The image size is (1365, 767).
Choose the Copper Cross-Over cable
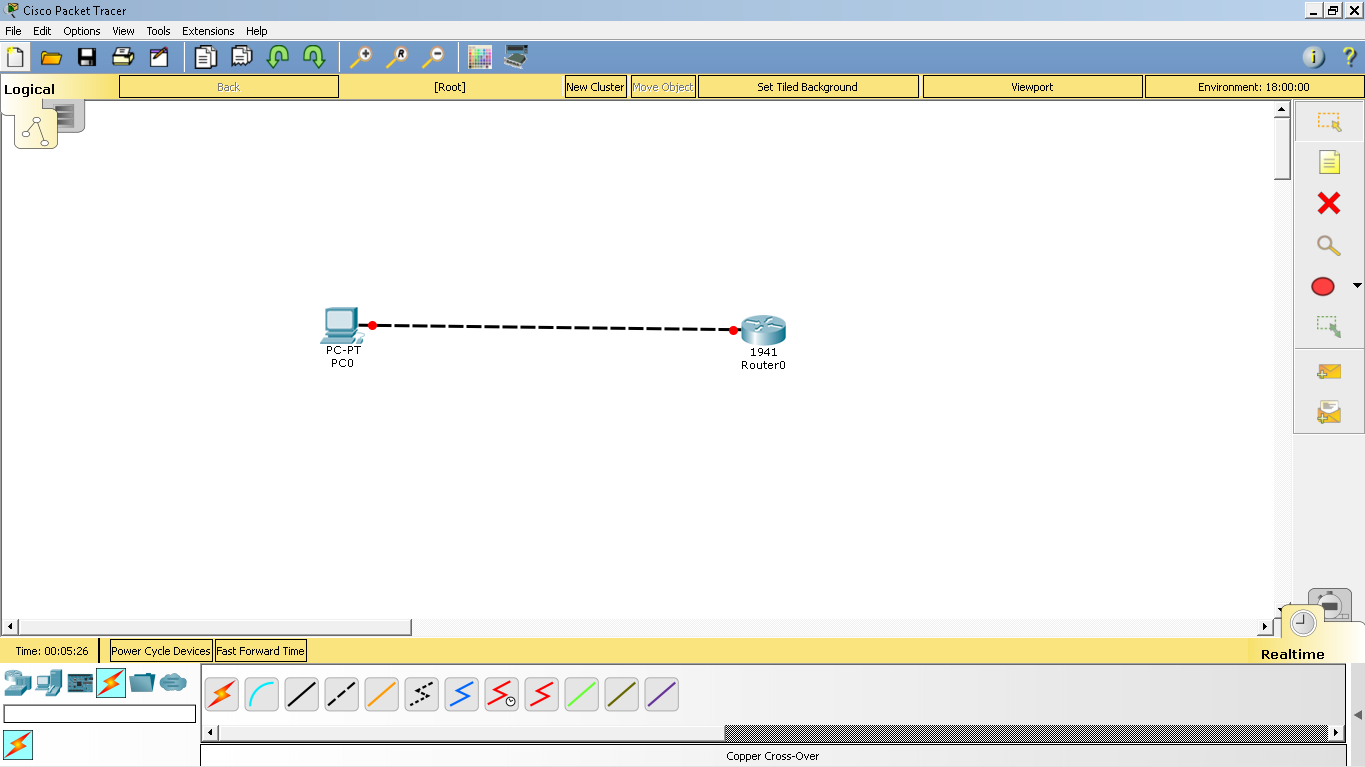[x=341, y=694]
